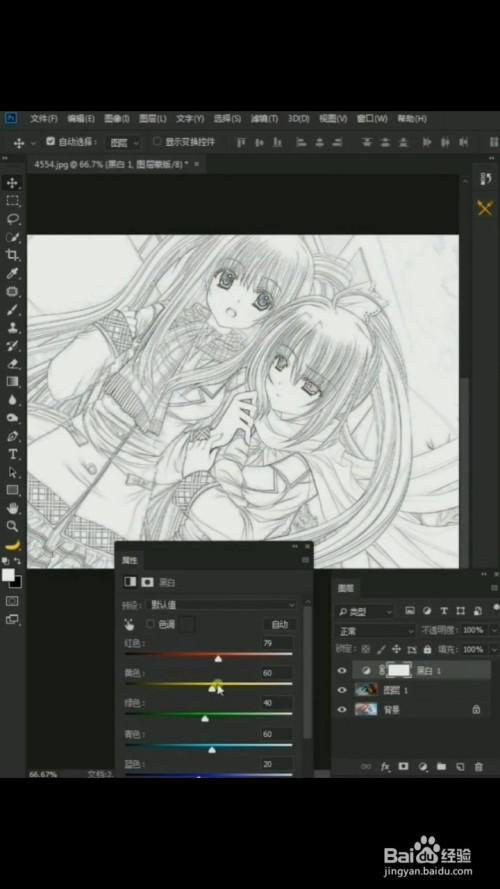Toggle the layer filter switch
This screenshot has height=889, width=500.
[497, 611]
